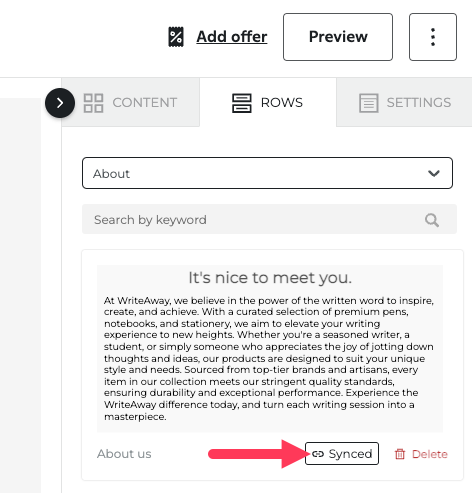Expand the About category dropdown
This screenshot has height=493, width=472.
[x=267, y=173]
